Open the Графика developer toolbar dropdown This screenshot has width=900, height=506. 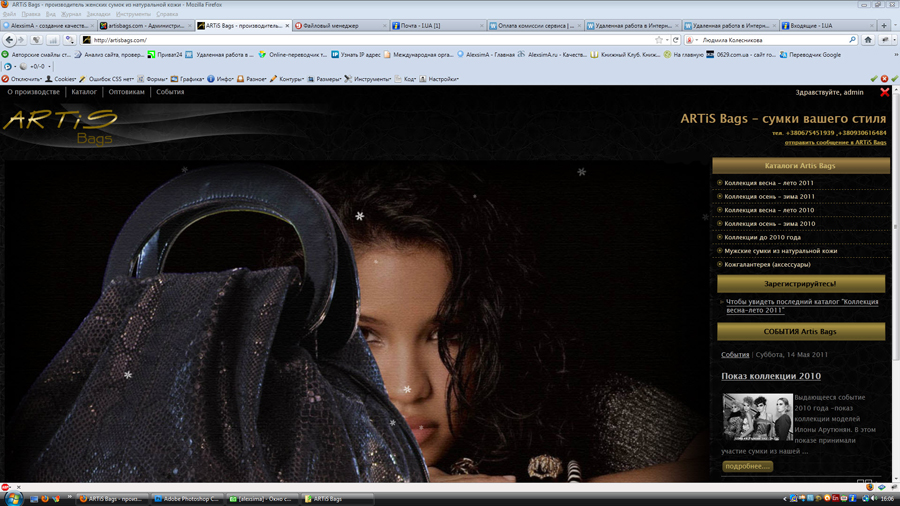[187, 79]
